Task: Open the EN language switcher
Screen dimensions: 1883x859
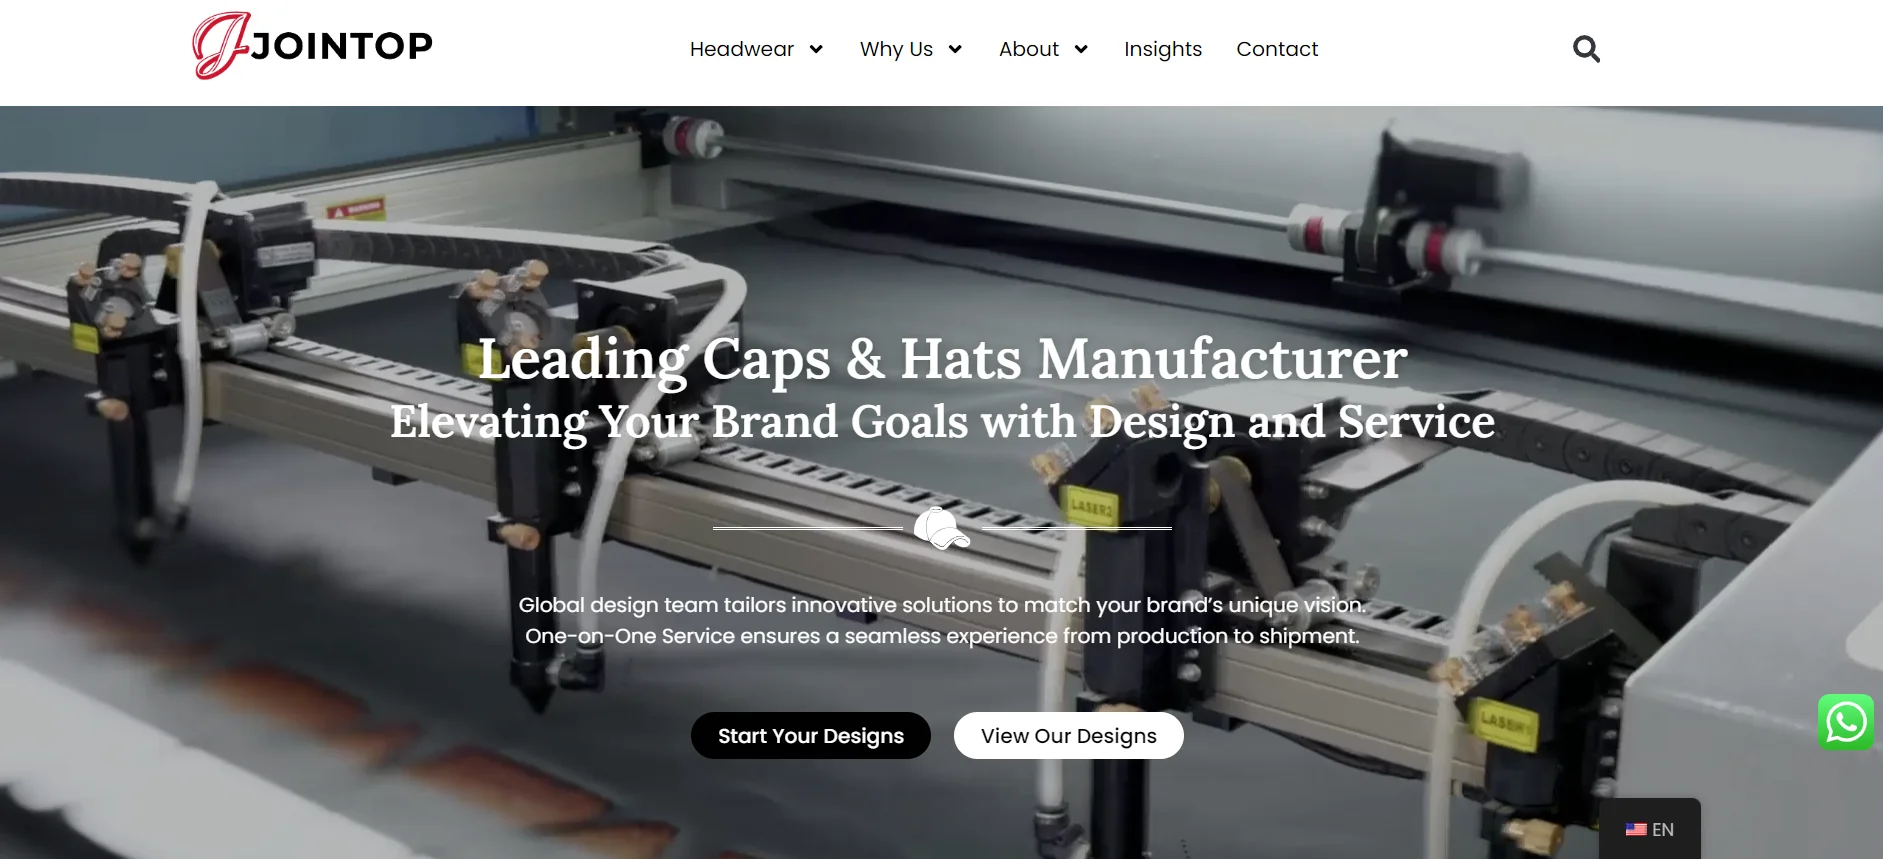Action: click(x=1650, y=829)
